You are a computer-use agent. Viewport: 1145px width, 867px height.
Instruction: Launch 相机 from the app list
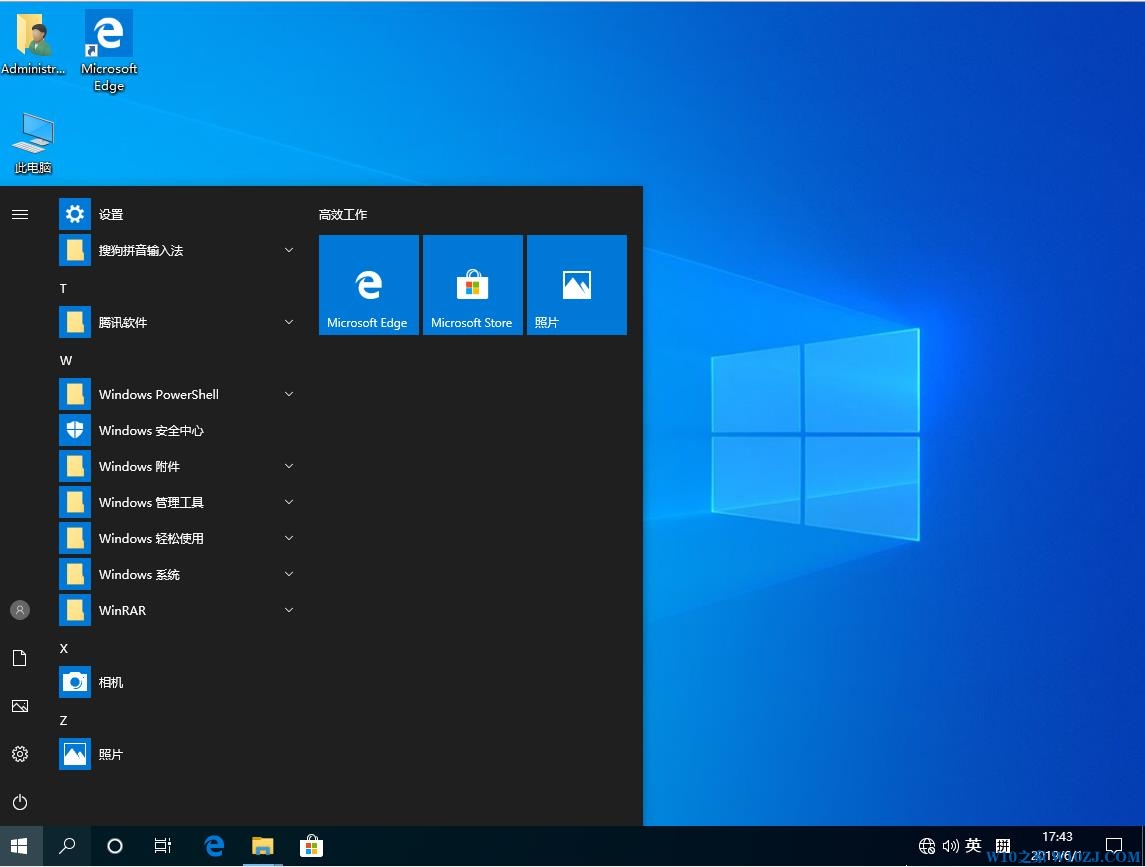pos(179,682)
